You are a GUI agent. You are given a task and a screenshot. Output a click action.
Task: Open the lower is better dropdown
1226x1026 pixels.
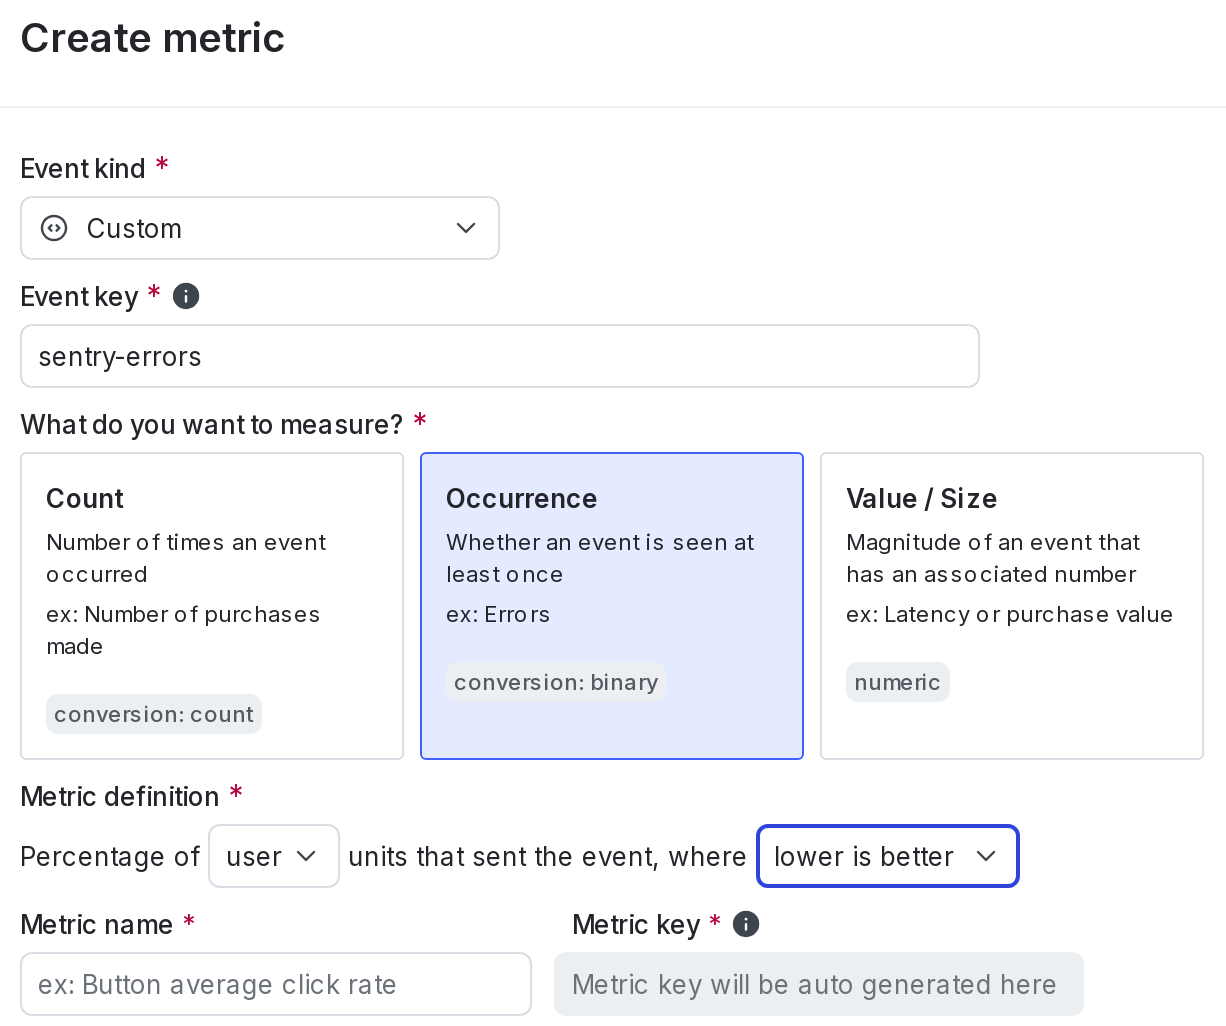(x=888, y=856)
